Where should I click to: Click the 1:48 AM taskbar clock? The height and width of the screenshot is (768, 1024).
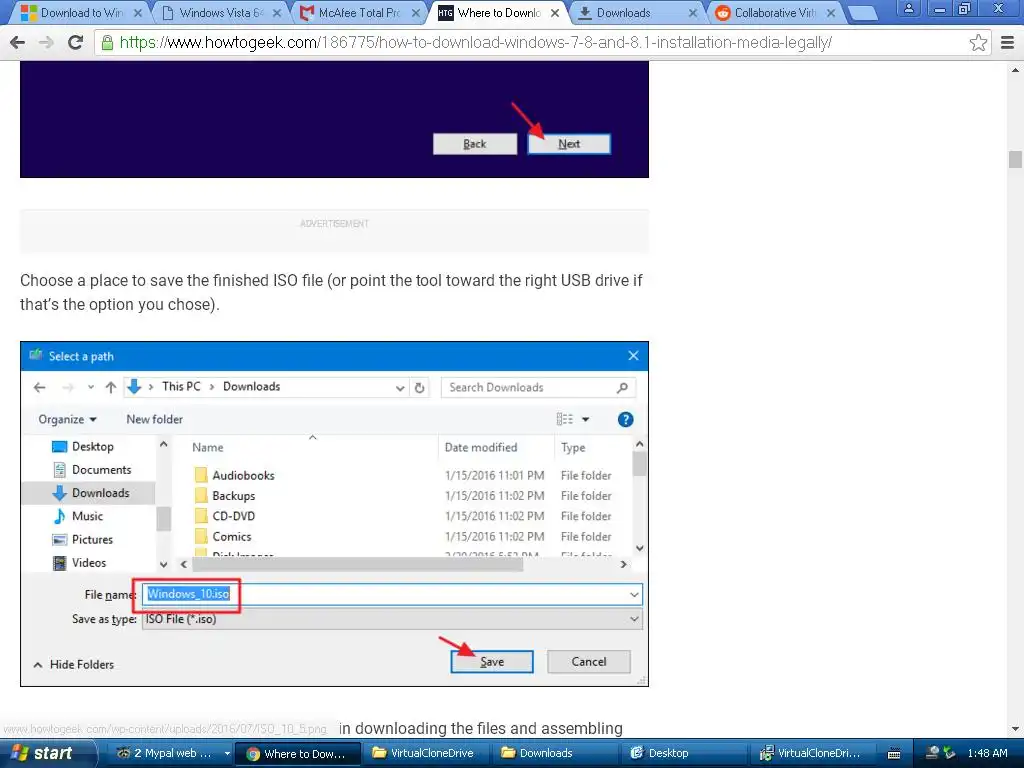[x=987, y=753]
